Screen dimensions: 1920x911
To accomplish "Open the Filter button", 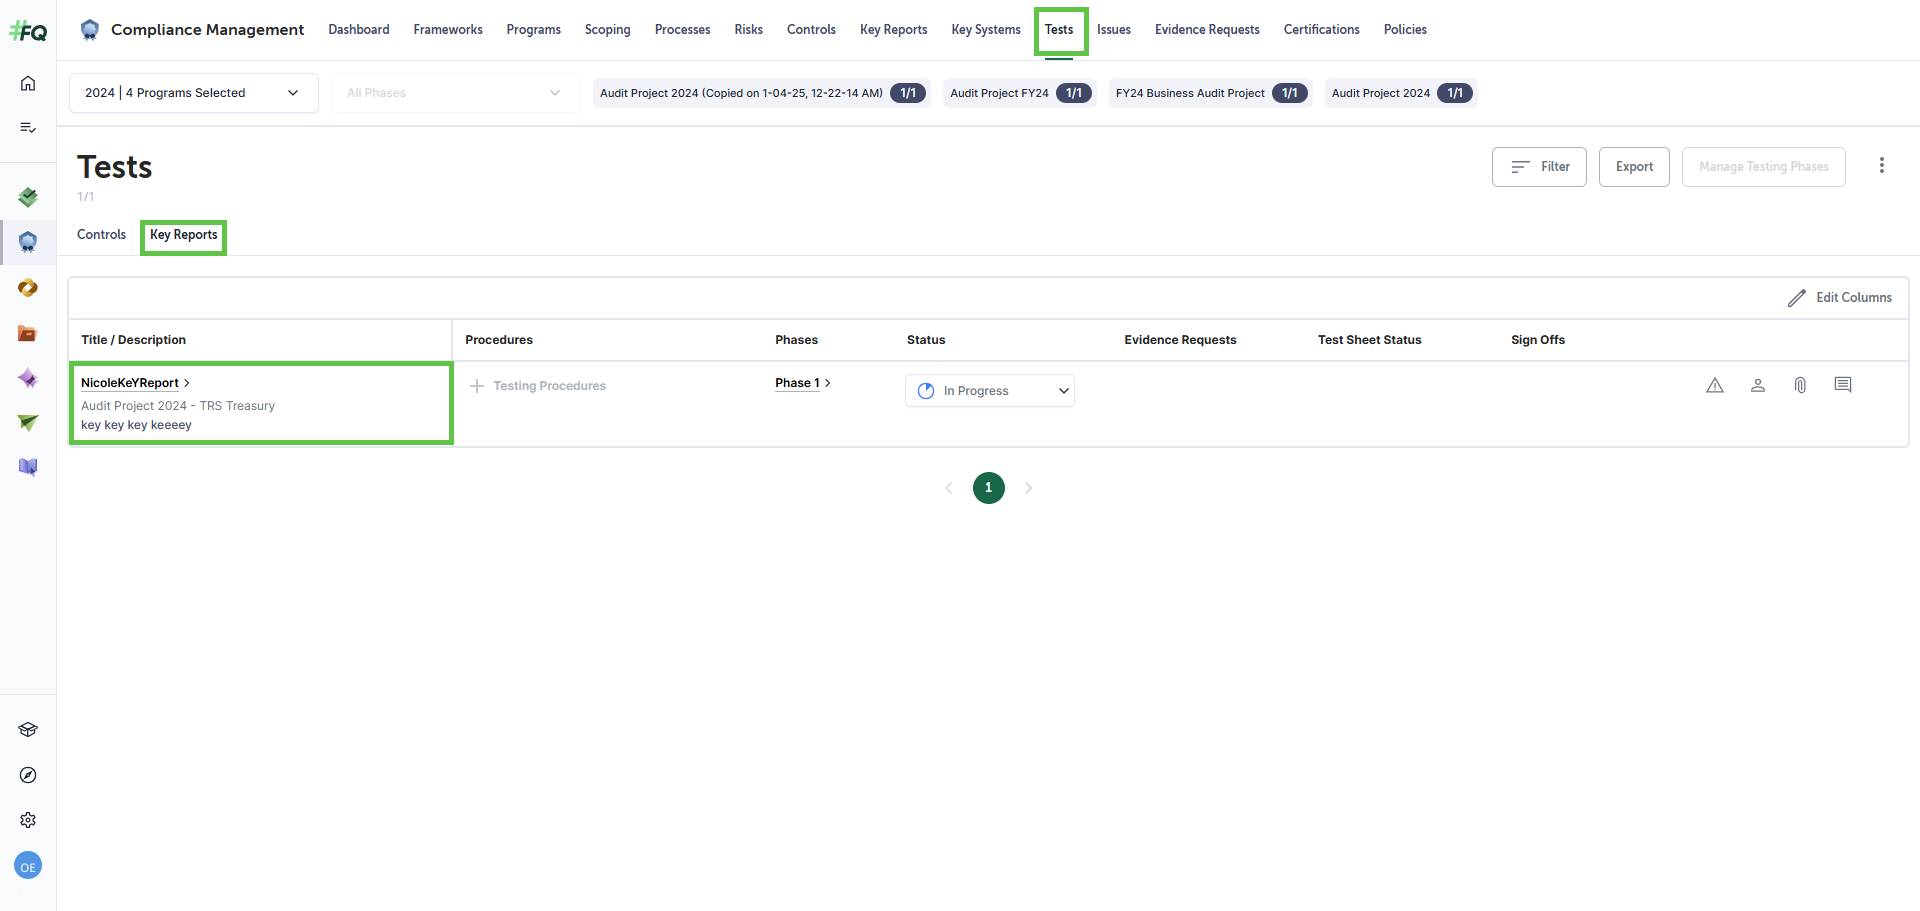I will click(x=1538, y=167).
